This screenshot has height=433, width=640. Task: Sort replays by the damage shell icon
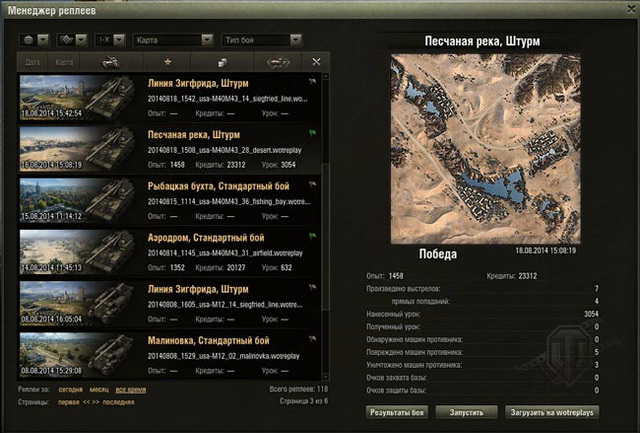[x=278, y=62]
